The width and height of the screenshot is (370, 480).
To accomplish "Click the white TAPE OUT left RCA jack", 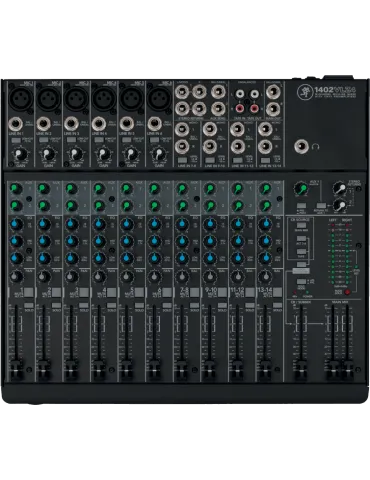I will coord(254,94).
